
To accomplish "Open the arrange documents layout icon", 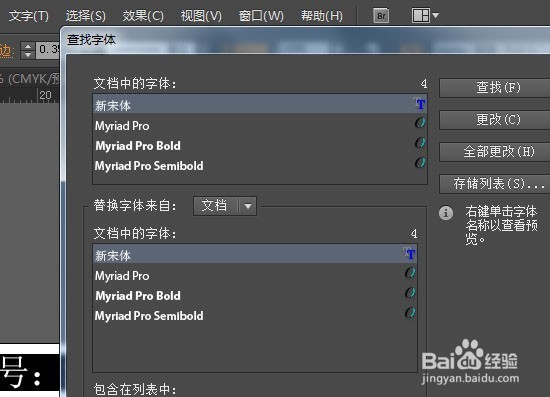I will (421, 15).
